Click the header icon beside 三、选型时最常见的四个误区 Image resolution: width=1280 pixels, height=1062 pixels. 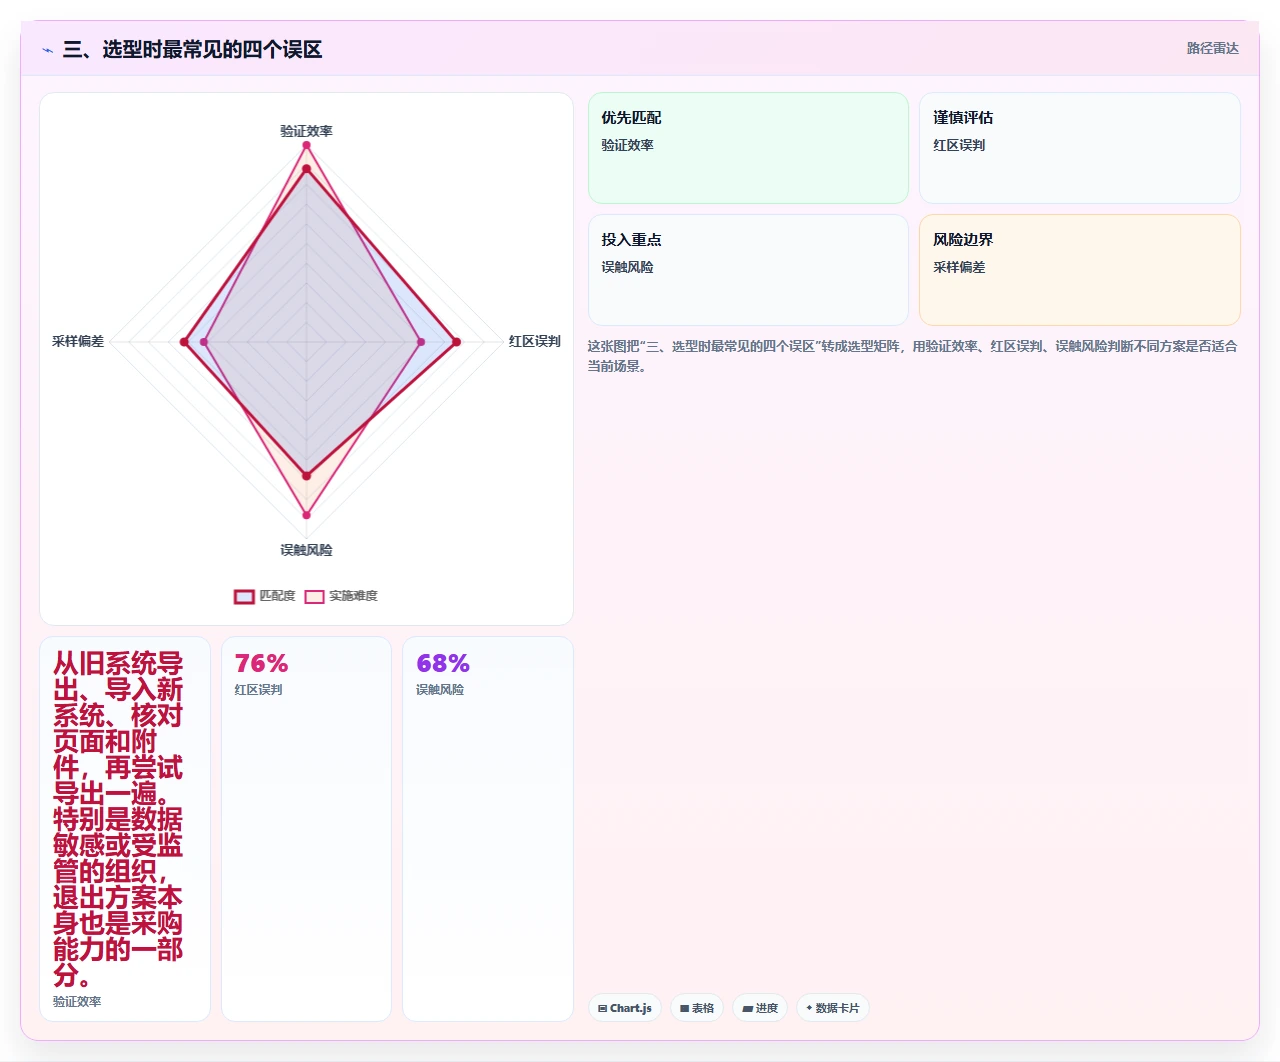[47, 50]
